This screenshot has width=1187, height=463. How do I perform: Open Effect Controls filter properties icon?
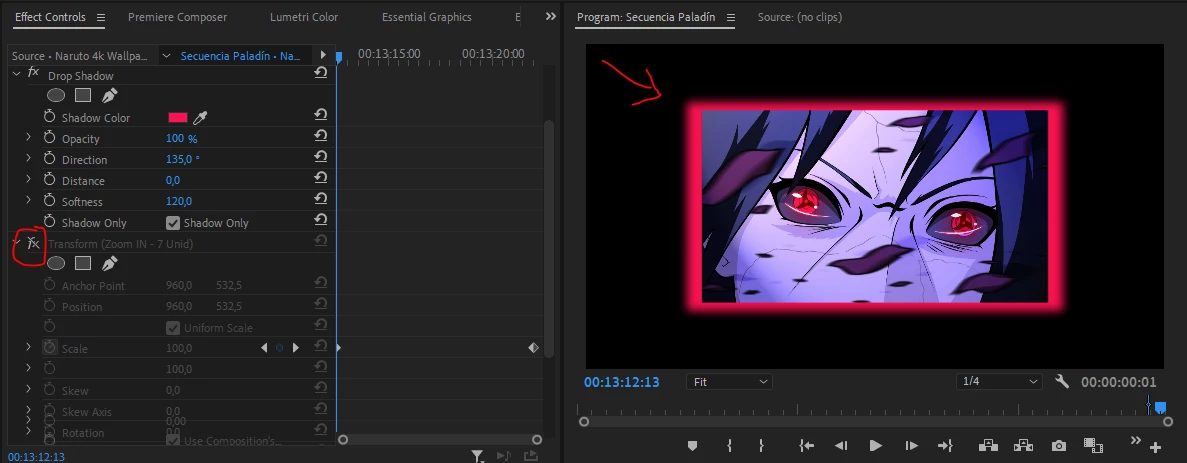coord(477,455)
